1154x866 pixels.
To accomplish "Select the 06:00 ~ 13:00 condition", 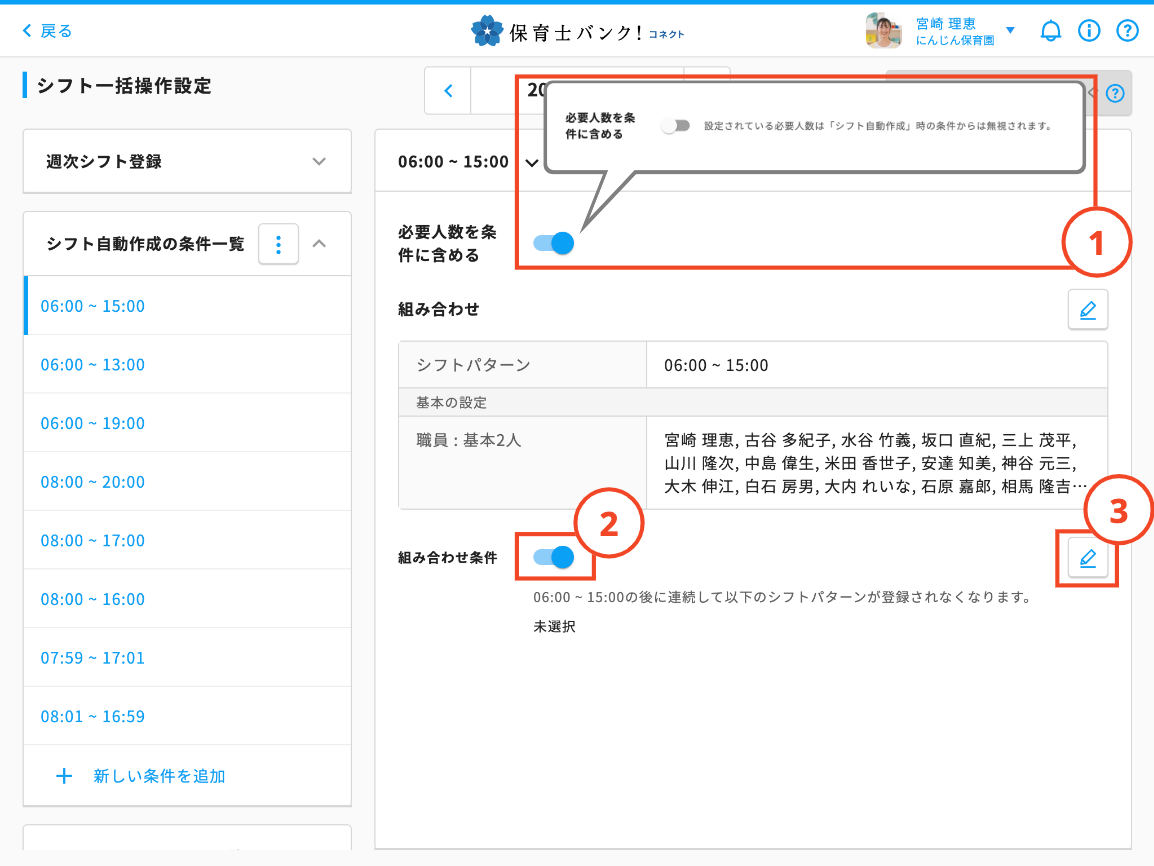I will [x=93, y=365].
